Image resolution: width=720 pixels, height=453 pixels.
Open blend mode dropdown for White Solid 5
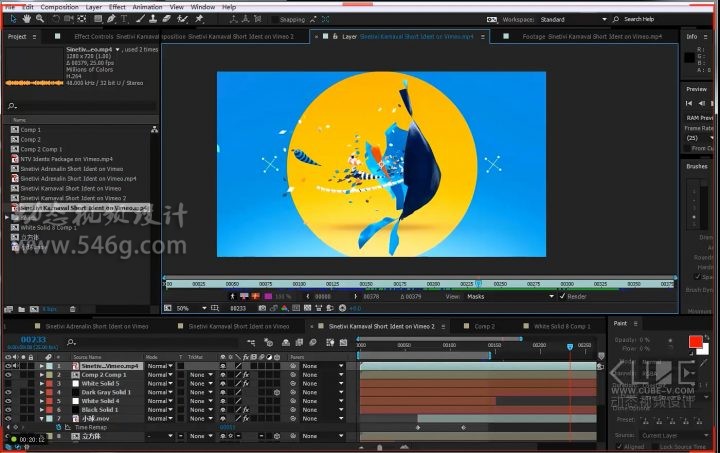160,383
